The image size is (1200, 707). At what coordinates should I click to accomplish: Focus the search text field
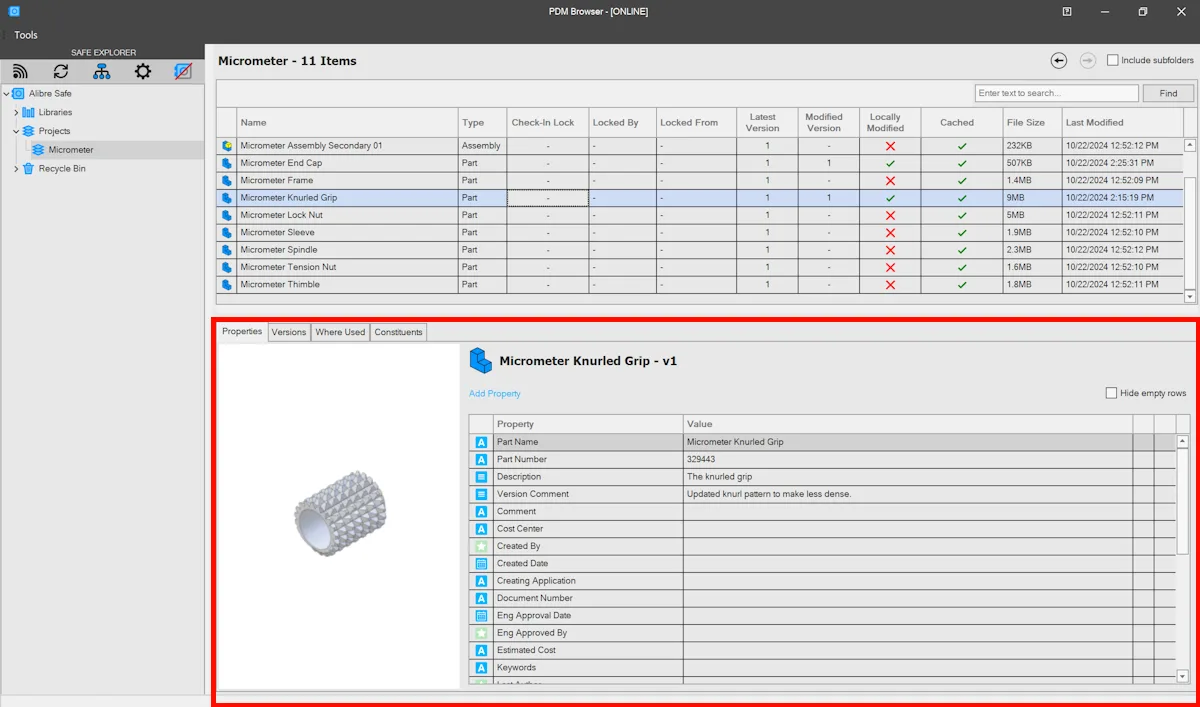pyautogui.click(x=1057, y=93)
